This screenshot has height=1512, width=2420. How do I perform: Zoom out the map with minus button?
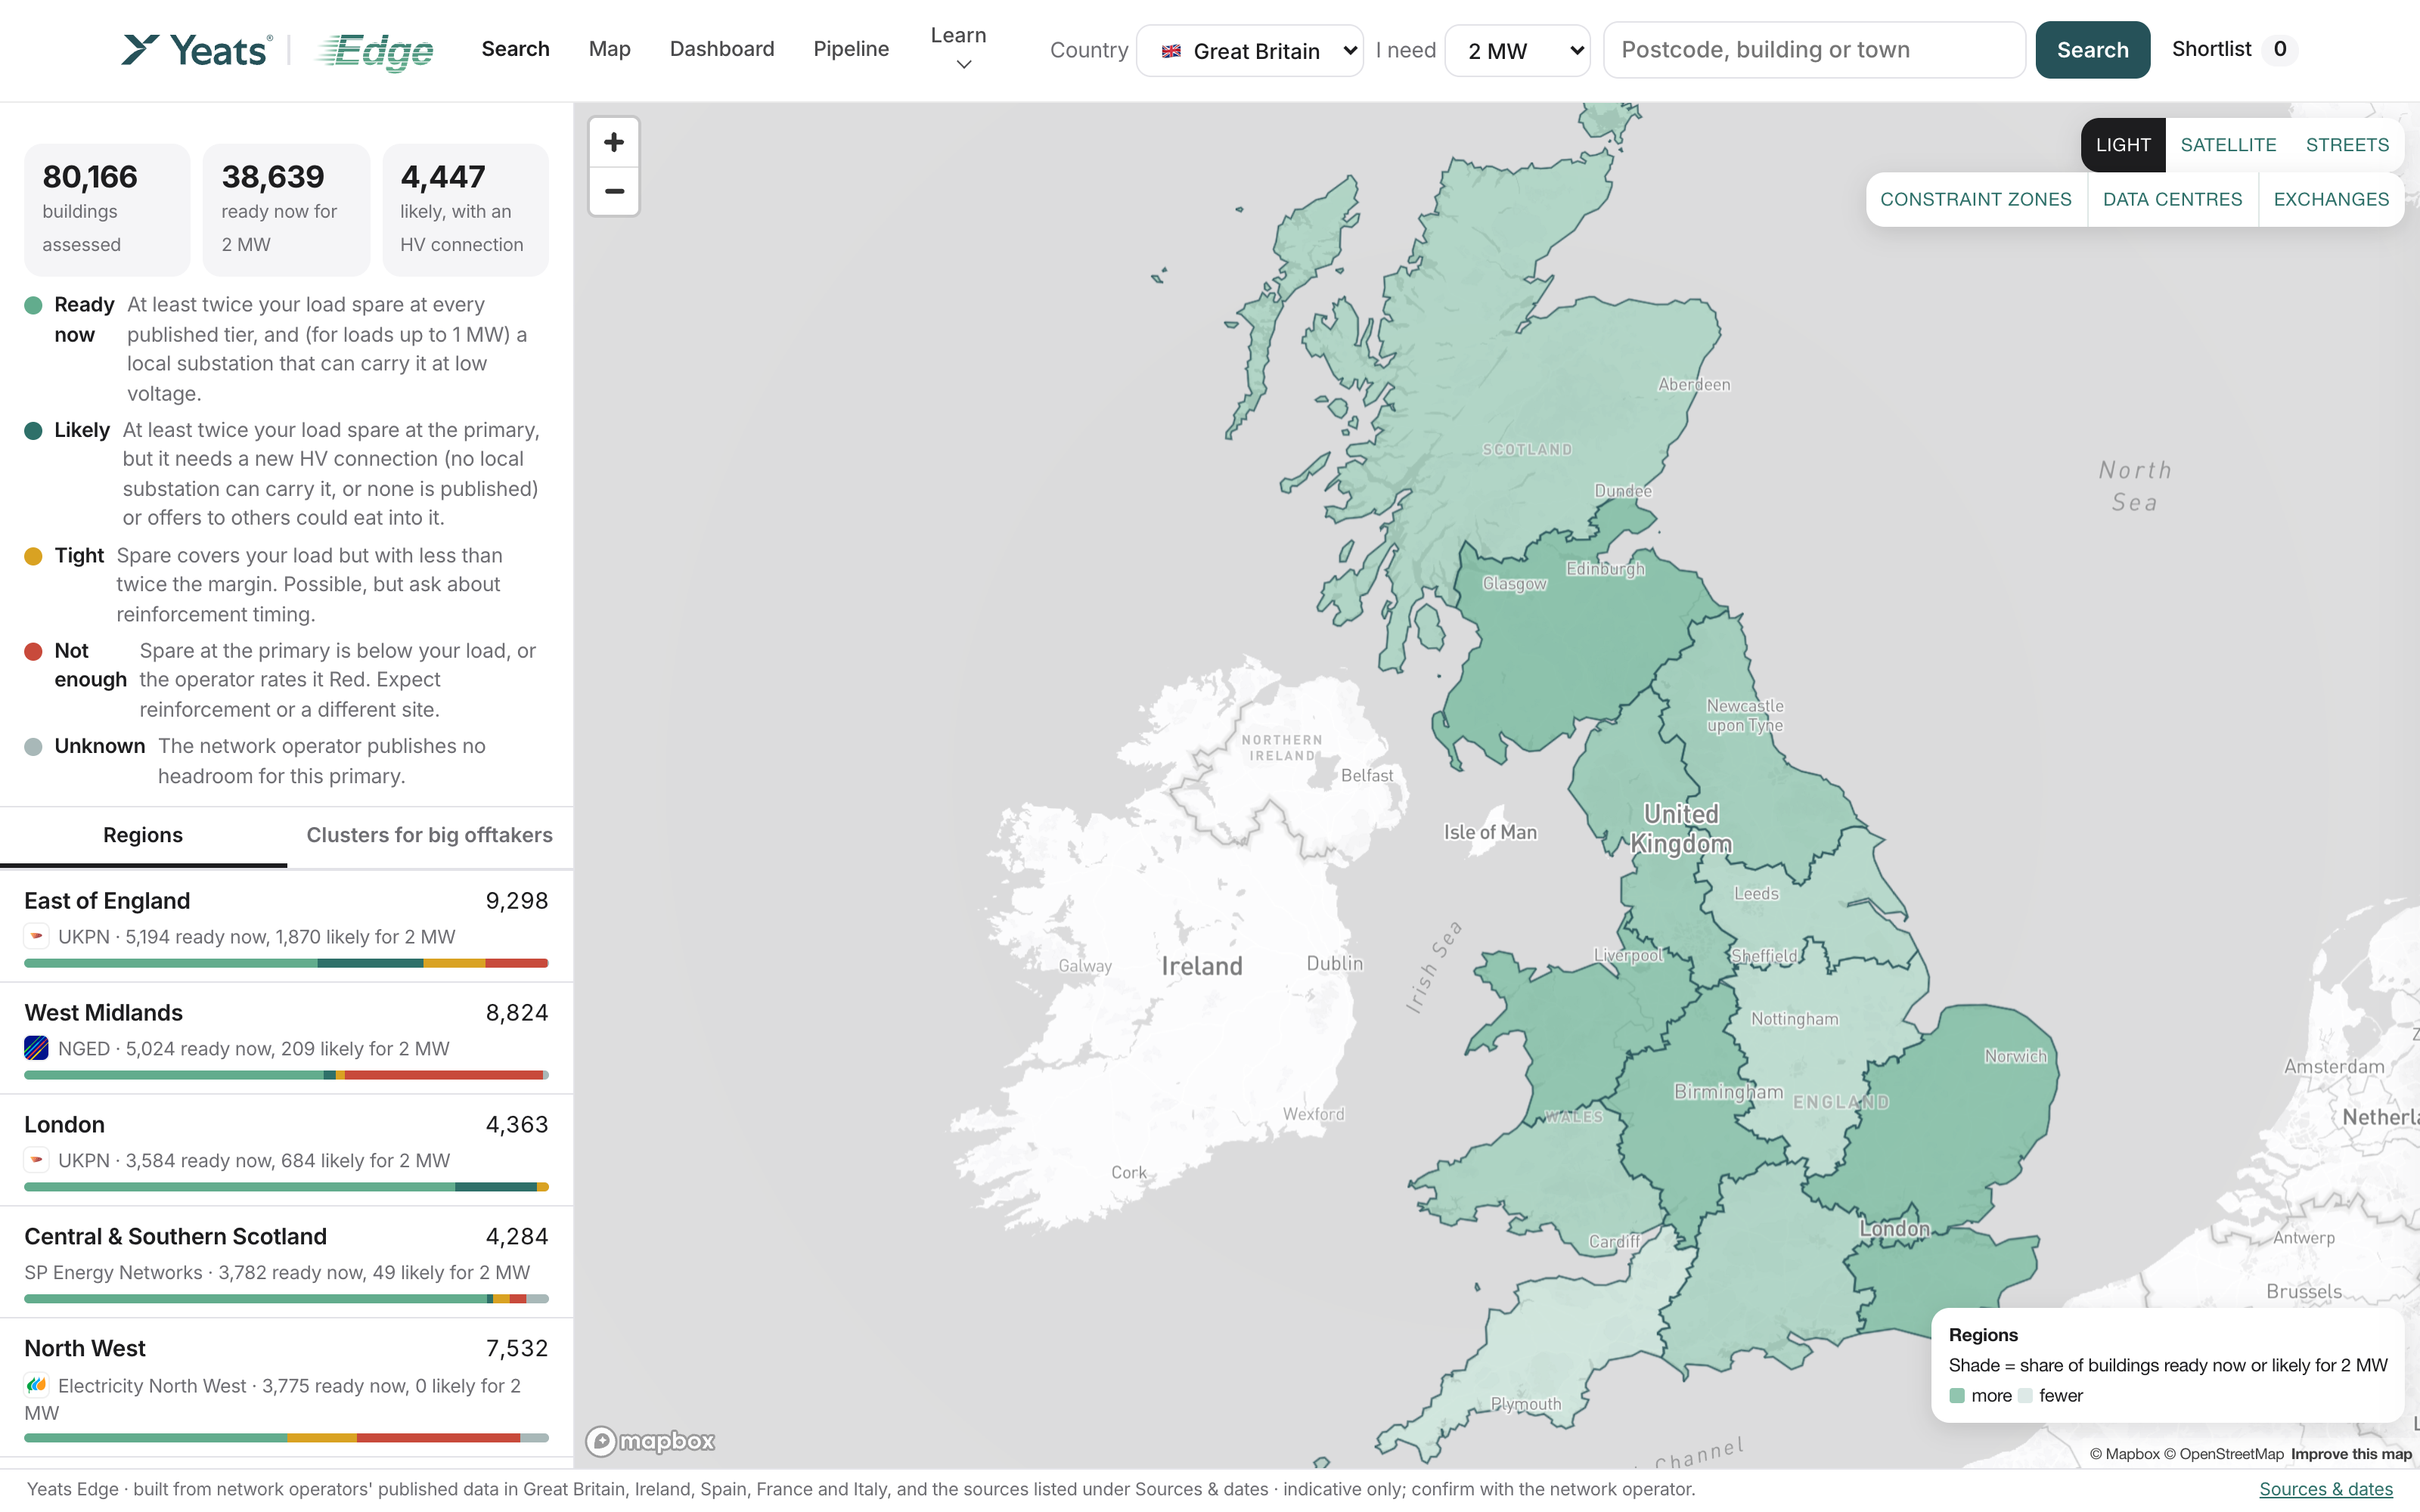click(x=614, y=191)
